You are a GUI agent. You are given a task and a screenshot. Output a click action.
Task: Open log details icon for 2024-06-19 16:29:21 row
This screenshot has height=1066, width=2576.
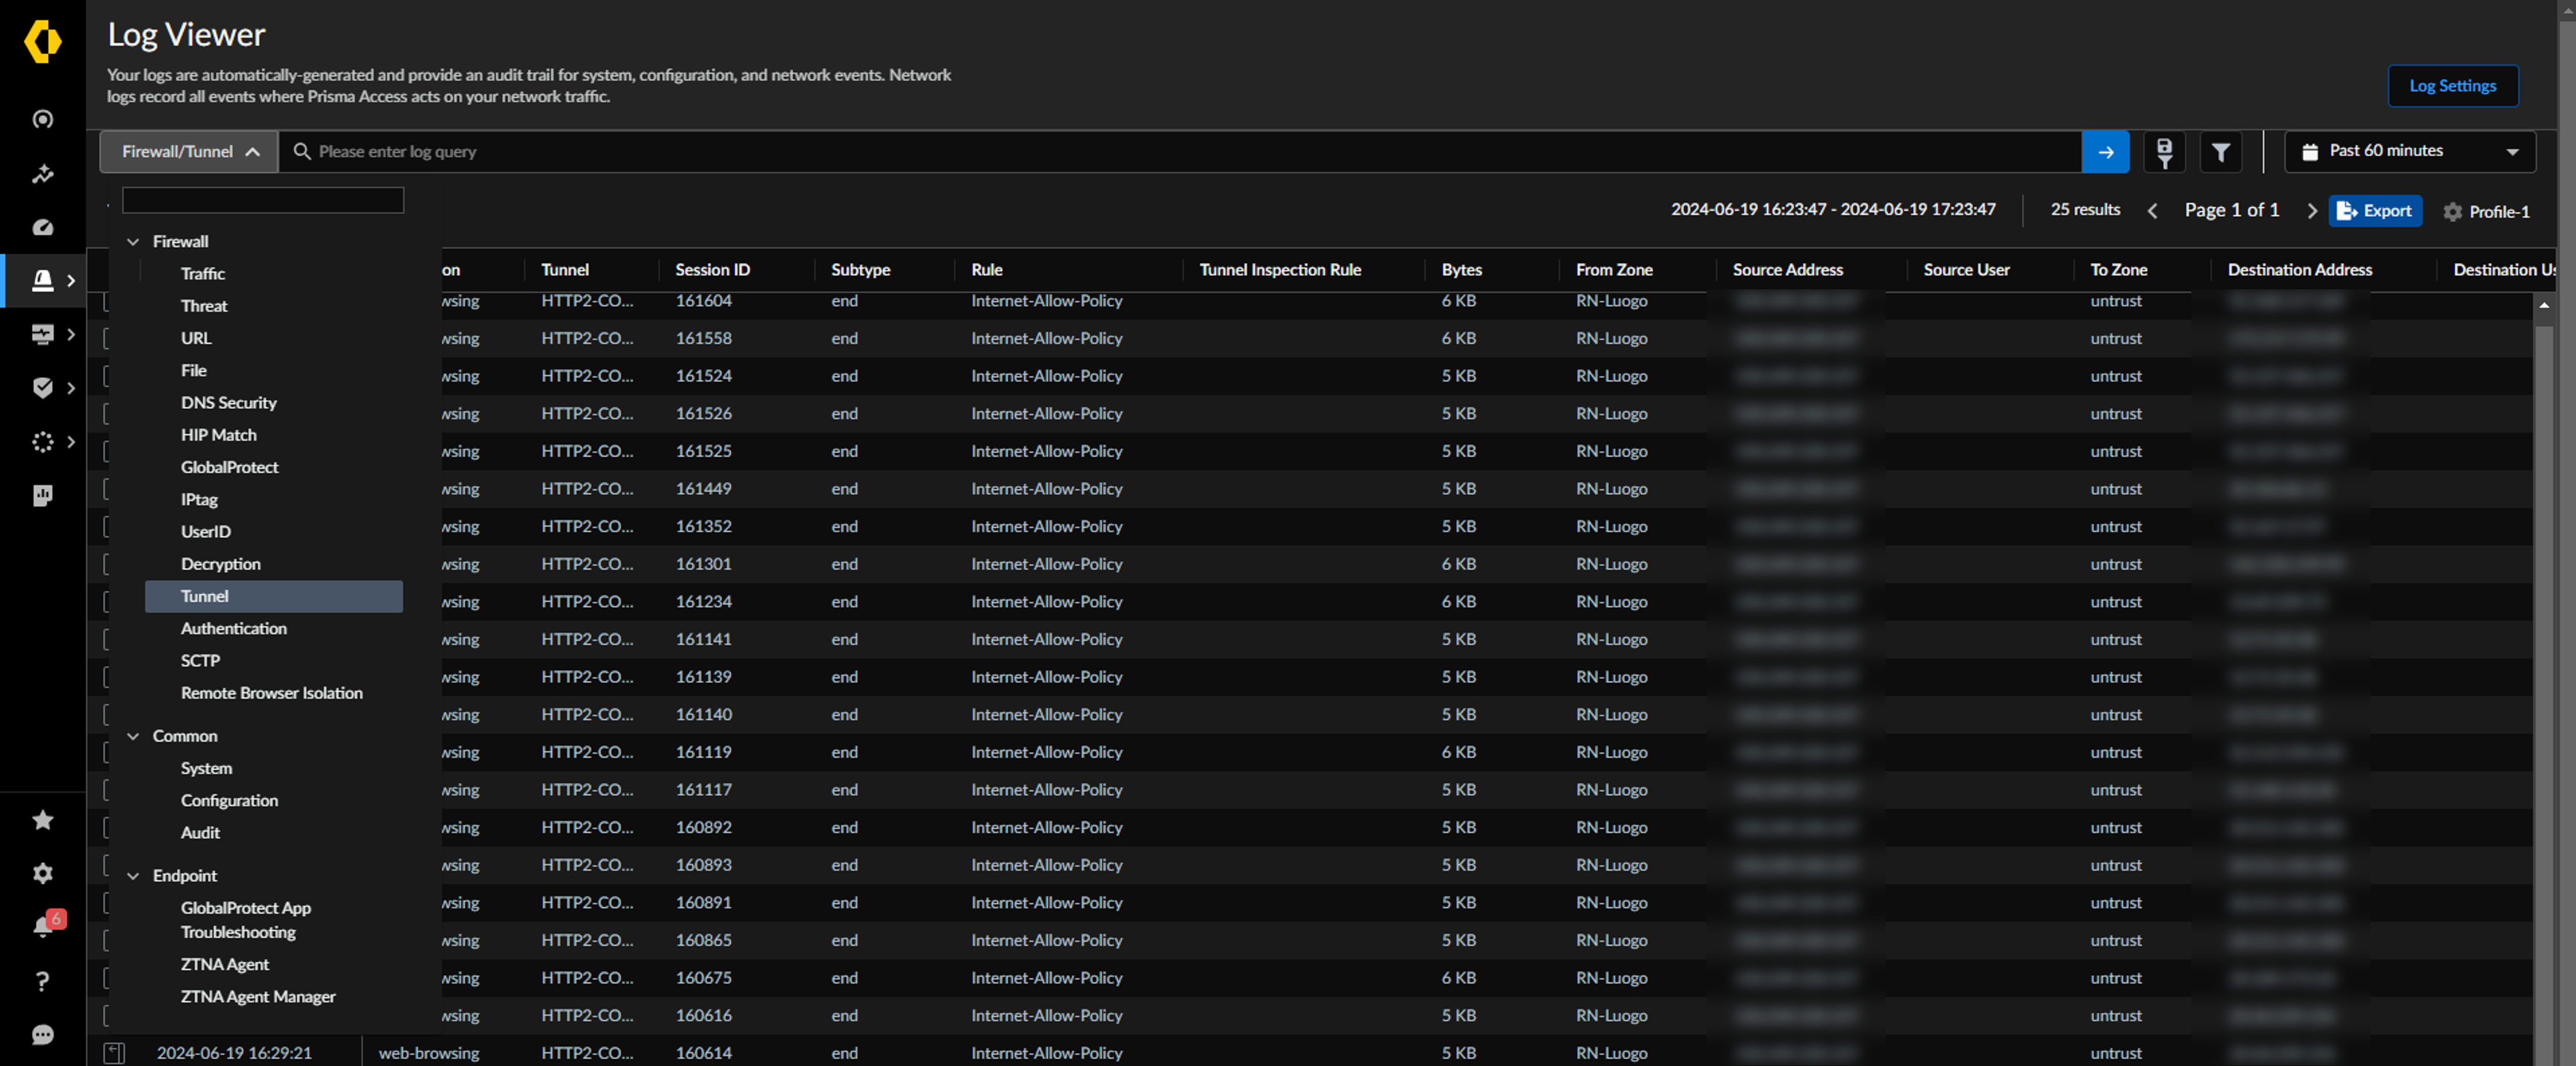(115, 1053)
